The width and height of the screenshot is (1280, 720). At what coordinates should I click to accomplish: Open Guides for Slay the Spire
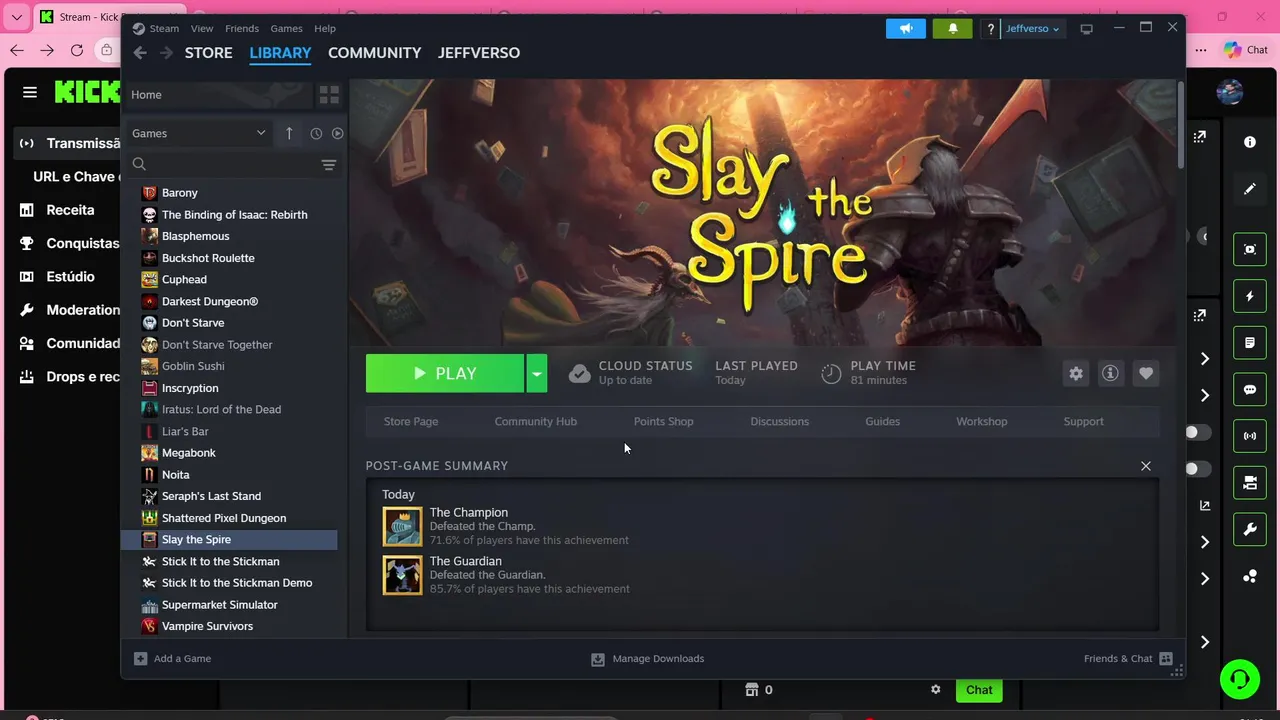coord(882,421)
